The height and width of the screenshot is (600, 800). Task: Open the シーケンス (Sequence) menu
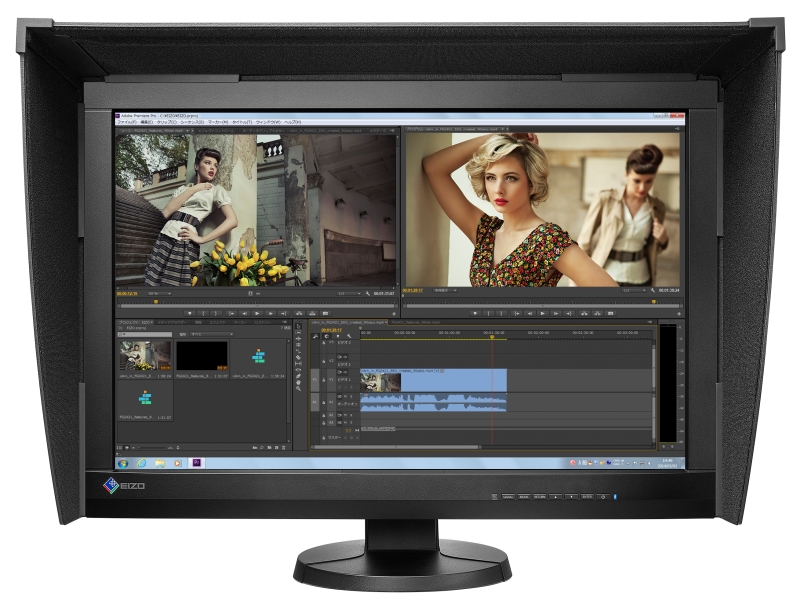click(190, 122)
